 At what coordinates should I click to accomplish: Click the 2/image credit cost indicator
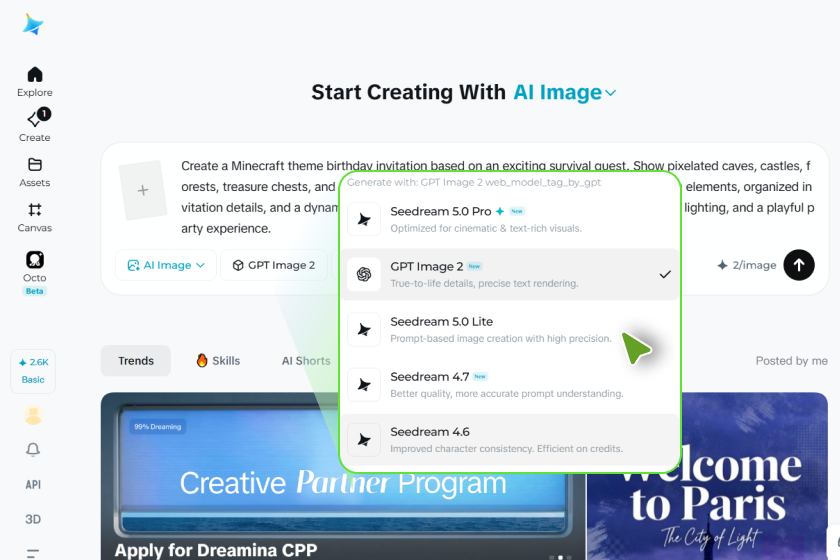[747, 265]
